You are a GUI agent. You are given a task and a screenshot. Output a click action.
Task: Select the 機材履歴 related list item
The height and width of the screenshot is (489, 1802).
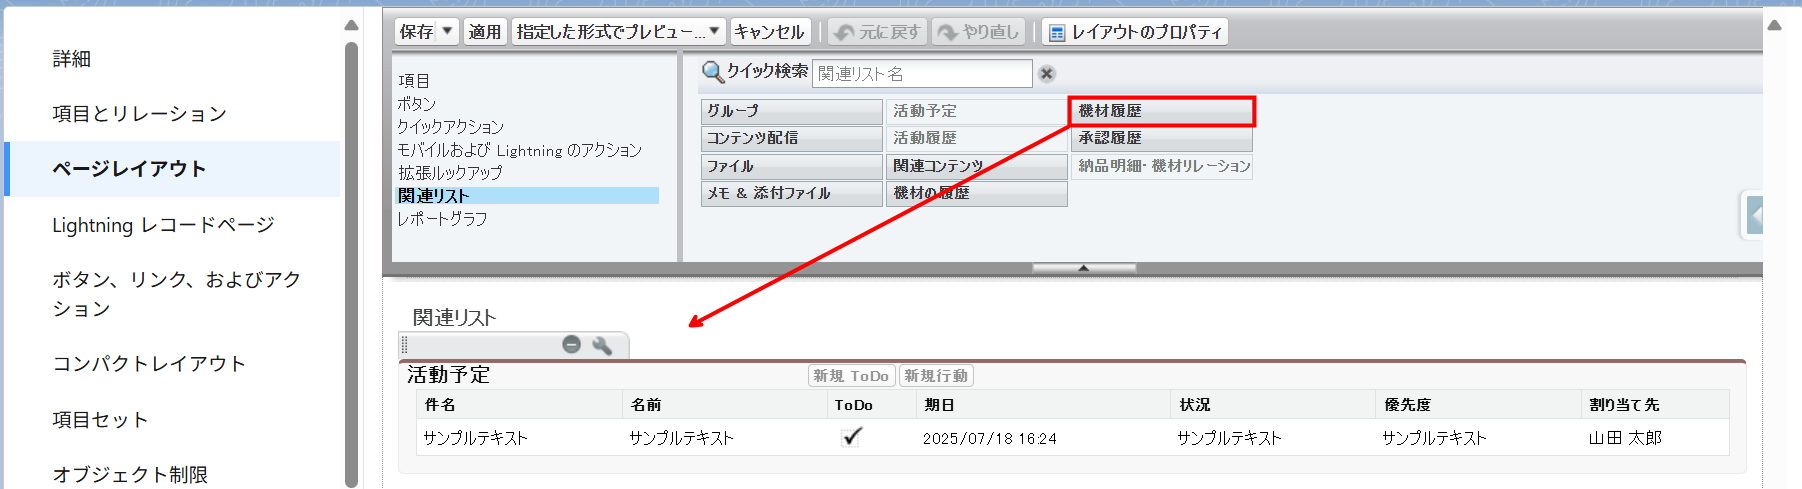pyautogui.click(x=1161, y=111)
